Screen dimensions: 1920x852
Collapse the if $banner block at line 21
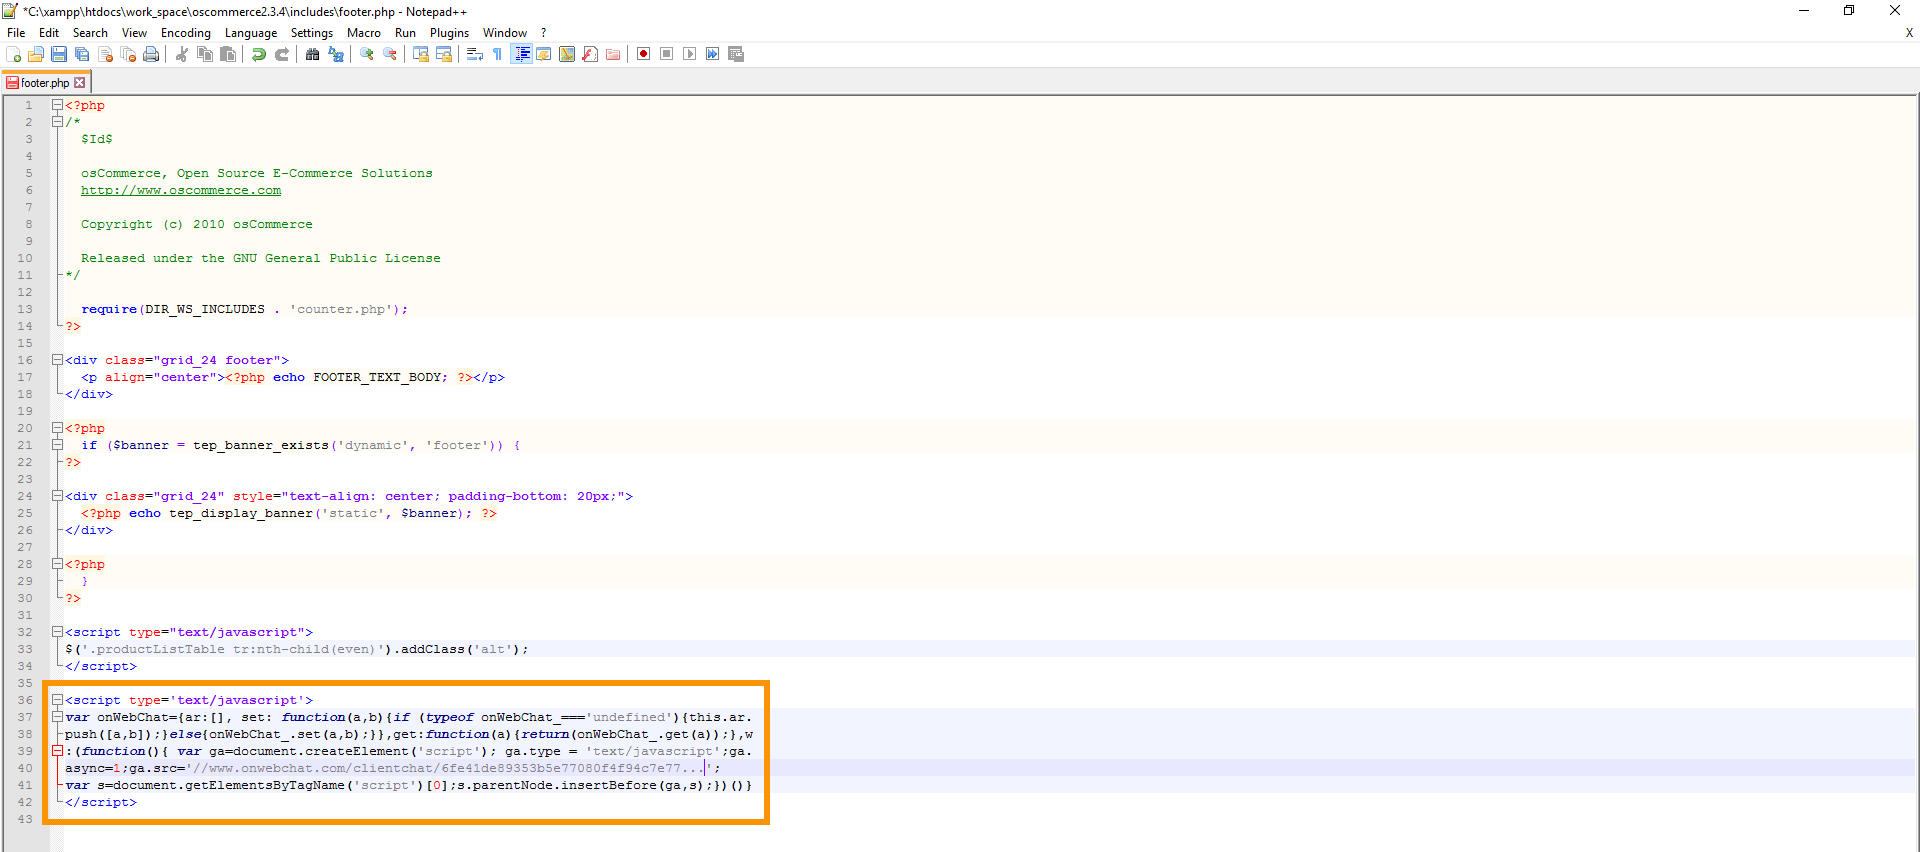57,445
